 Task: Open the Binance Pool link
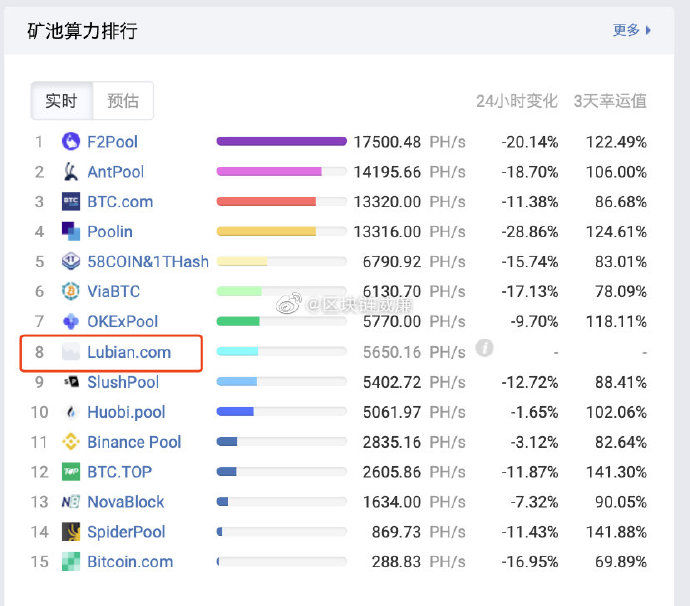click(134, 442)
